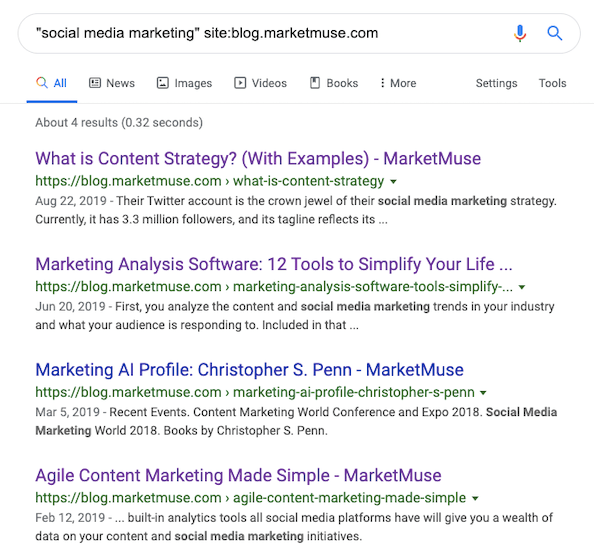Open the Tools menu

tap(552, 83)
